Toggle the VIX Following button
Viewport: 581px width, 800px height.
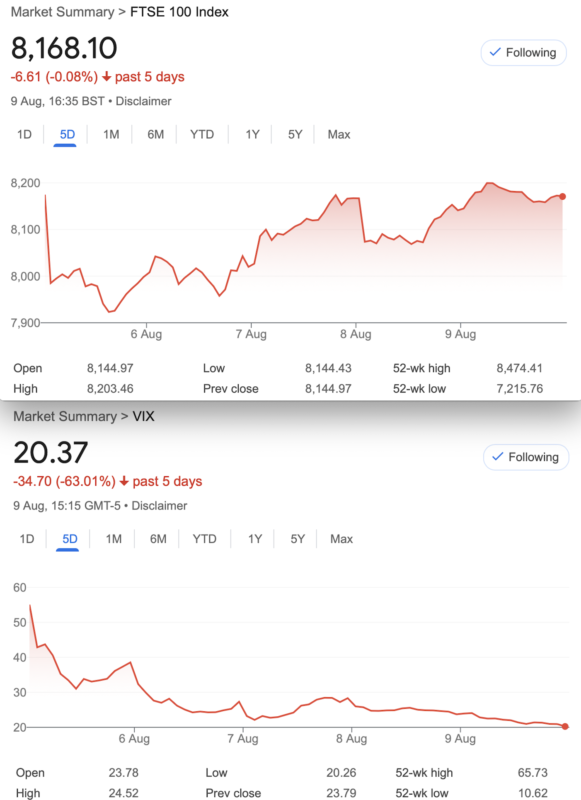coord(526,457)
